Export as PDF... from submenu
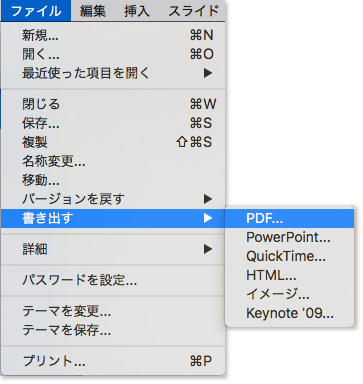Viewport: 363px width, 384px height. click(x=290, y=218)
